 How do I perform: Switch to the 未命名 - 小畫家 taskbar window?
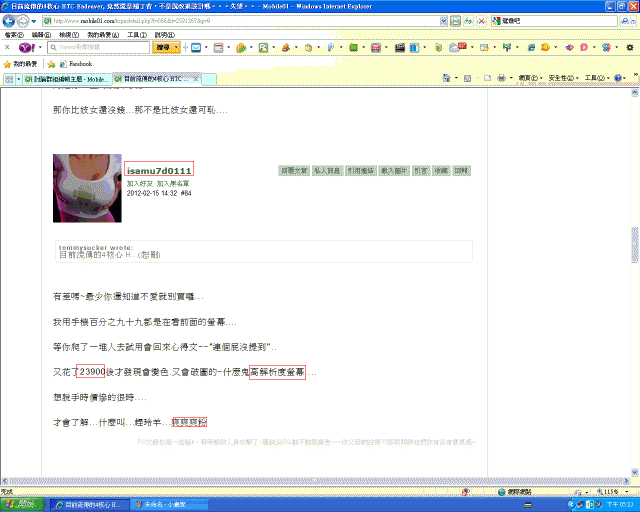pyautogui.click(x=170, y=505)
